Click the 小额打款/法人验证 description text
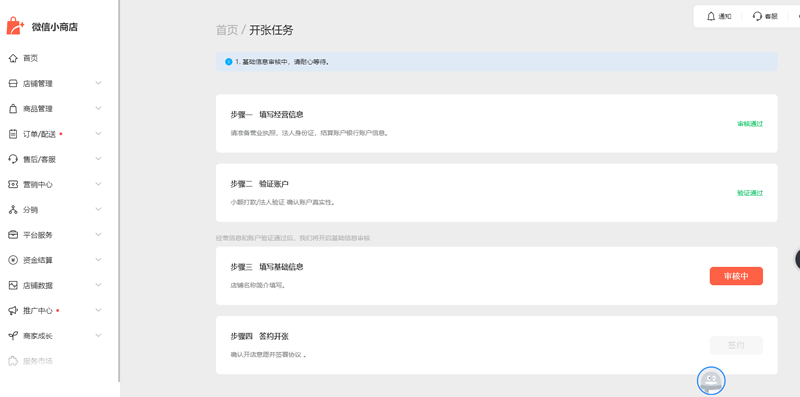Screen dimensions: 800x397 pyautogui.click(x=283, y=202)
